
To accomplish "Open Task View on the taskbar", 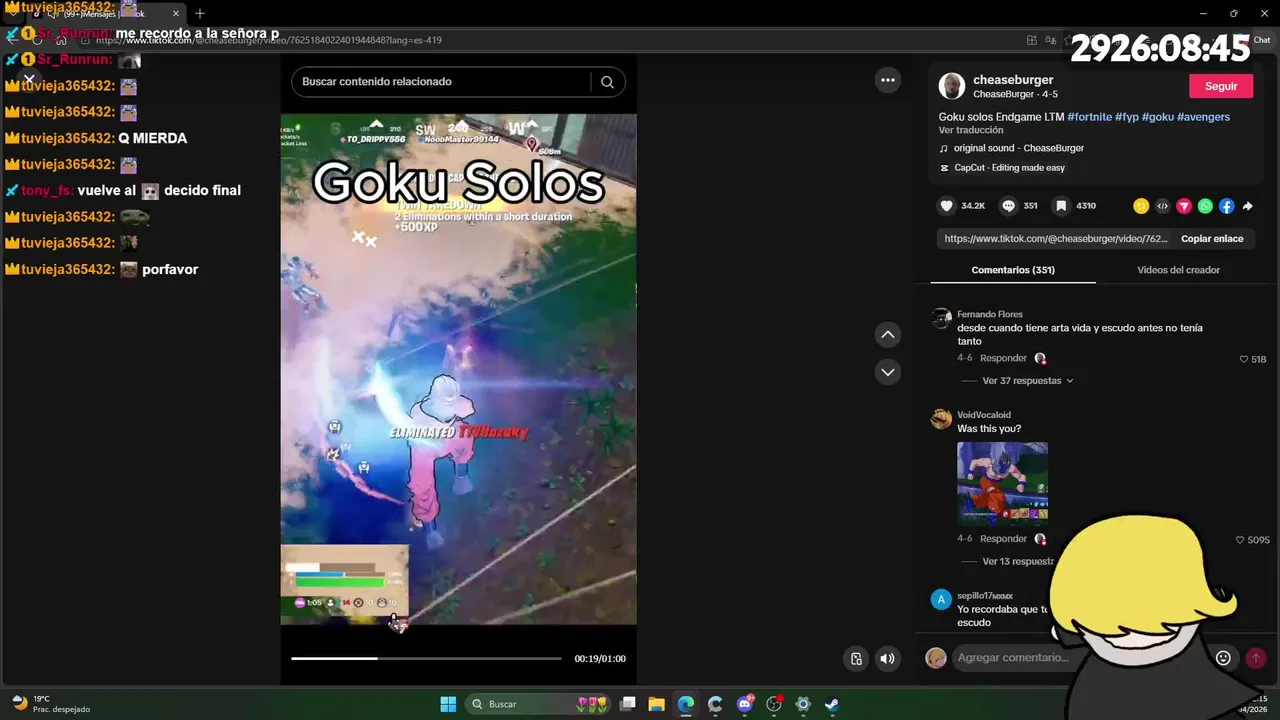I will (628, 704).
